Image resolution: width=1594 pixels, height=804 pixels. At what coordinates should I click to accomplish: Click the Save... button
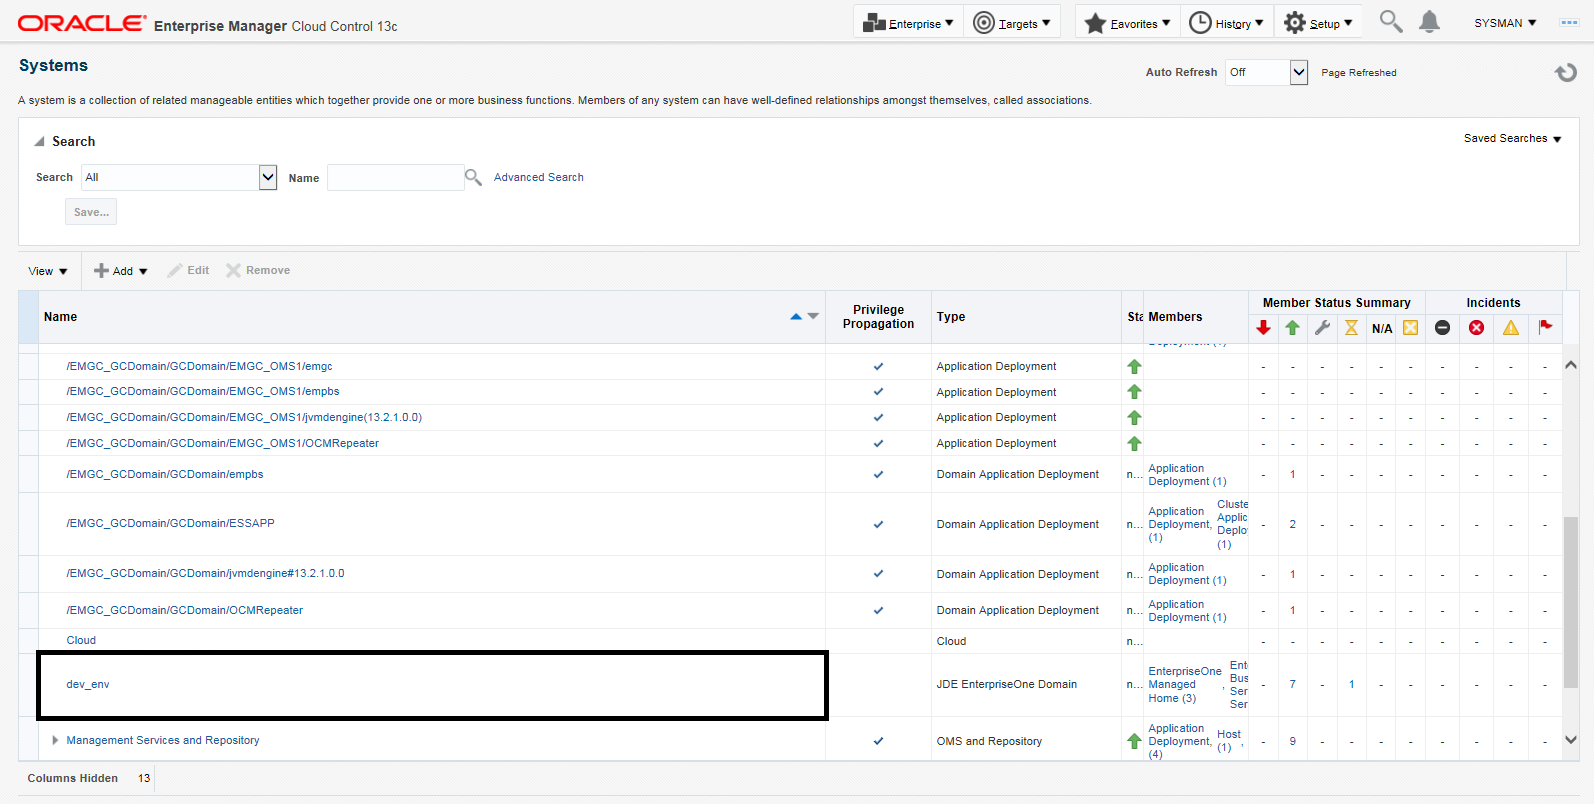point(91,212)
